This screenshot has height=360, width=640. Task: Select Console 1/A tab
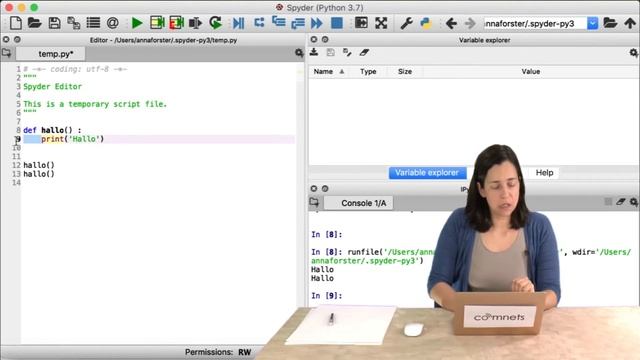pos(359,203)
